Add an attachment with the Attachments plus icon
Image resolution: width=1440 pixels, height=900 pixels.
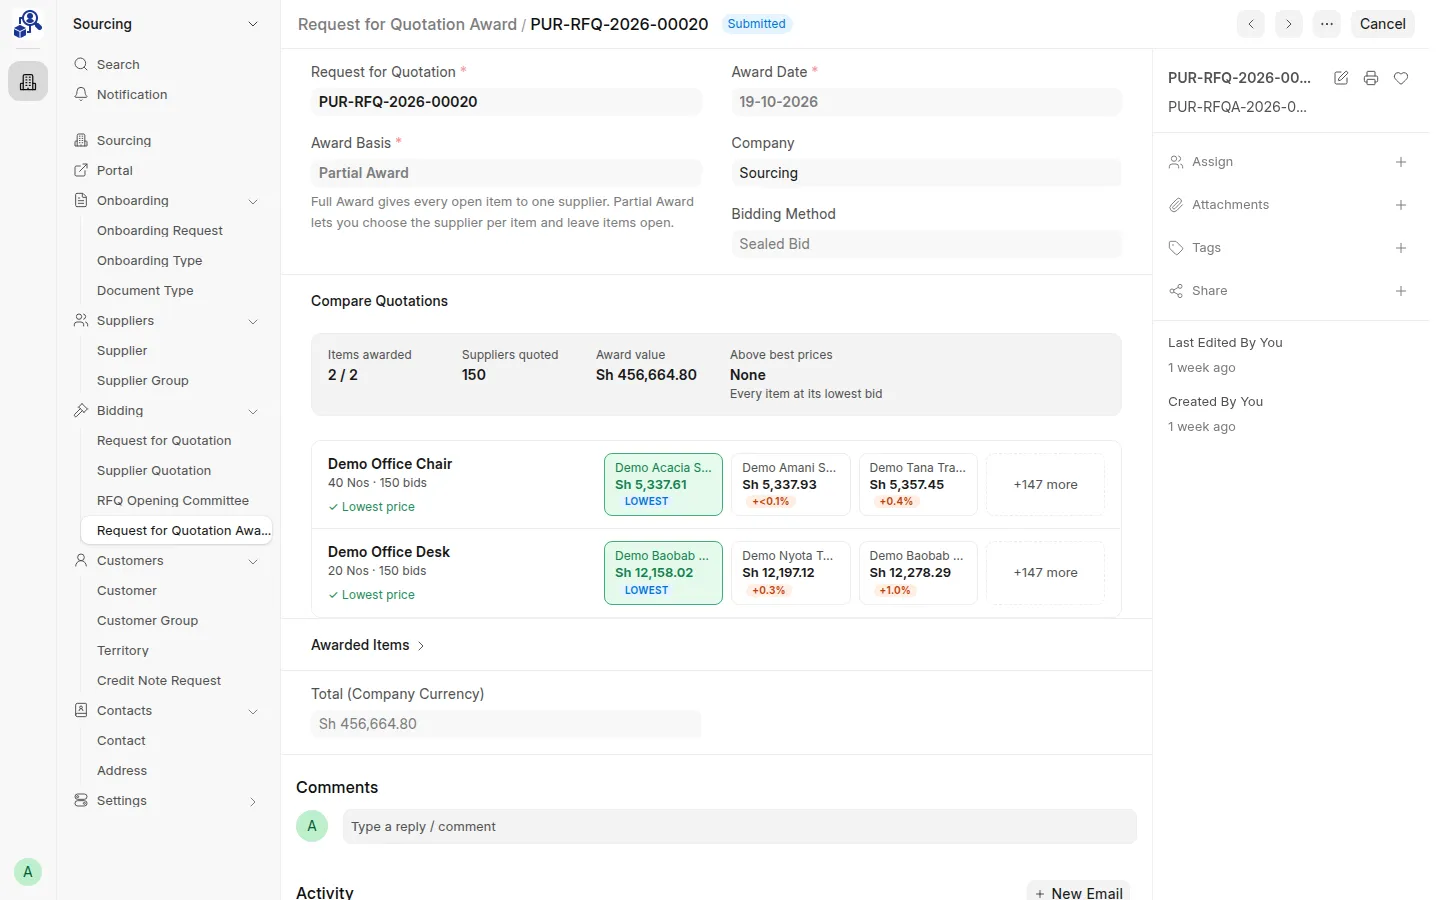[x=1401, y=205]
